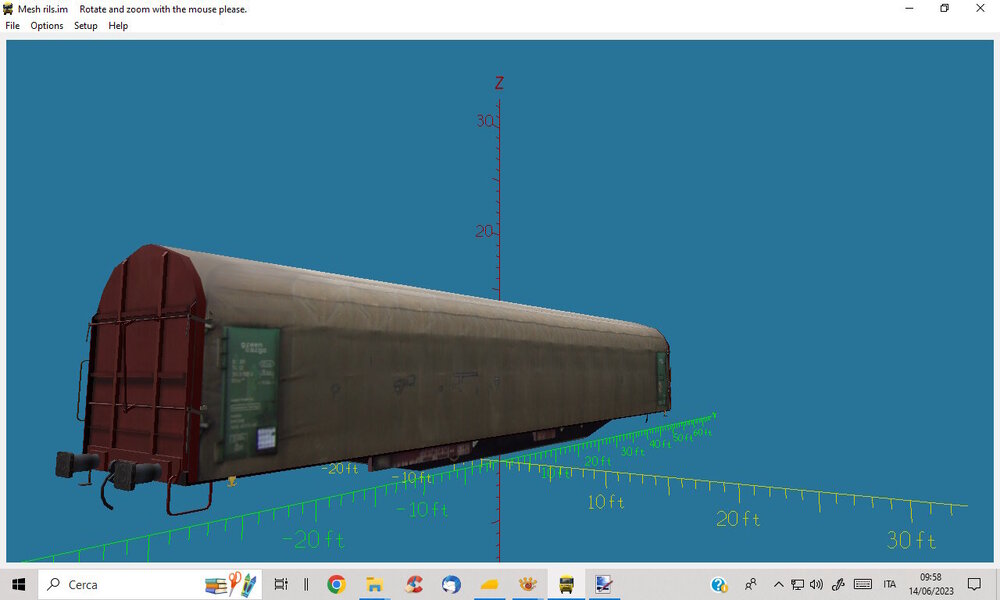Open the Help menu

[118, 26]
